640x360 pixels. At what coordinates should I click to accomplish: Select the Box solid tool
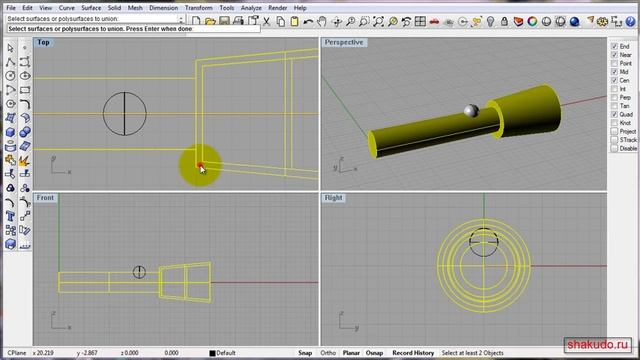pyautogui.click(x=11, y=132)
